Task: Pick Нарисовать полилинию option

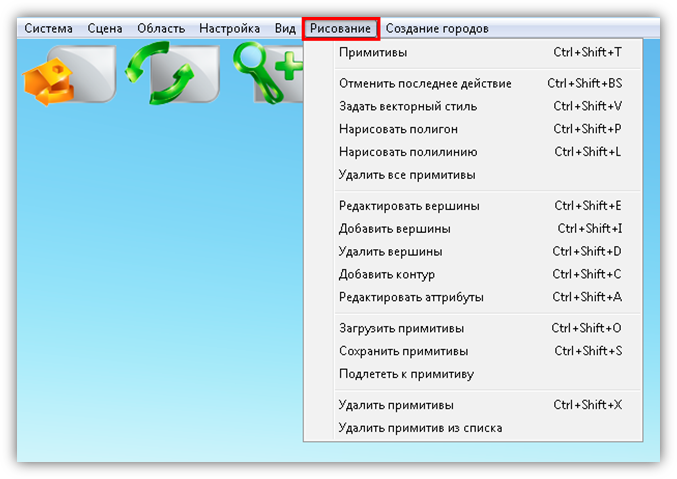Action: coord(408,152)
